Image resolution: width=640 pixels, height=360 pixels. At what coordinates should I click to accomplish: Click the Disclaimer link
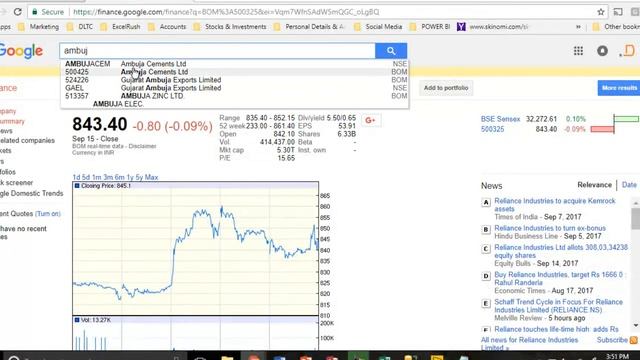[x=142, y=146]
